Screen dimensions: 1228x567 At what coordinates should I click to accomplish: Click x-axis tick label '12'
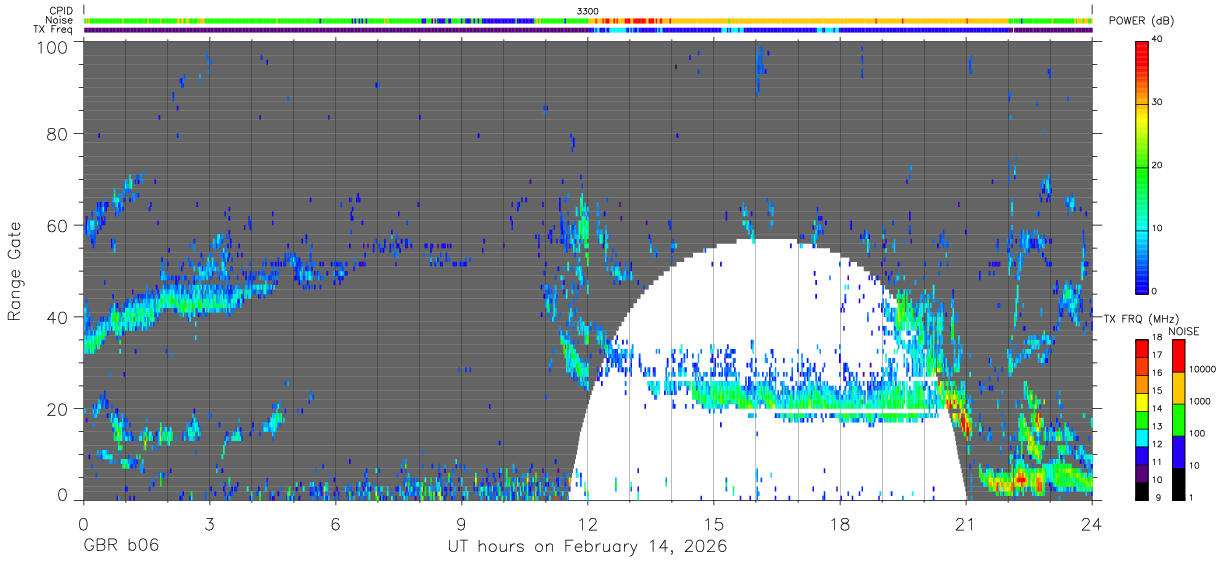pos(588,523)
